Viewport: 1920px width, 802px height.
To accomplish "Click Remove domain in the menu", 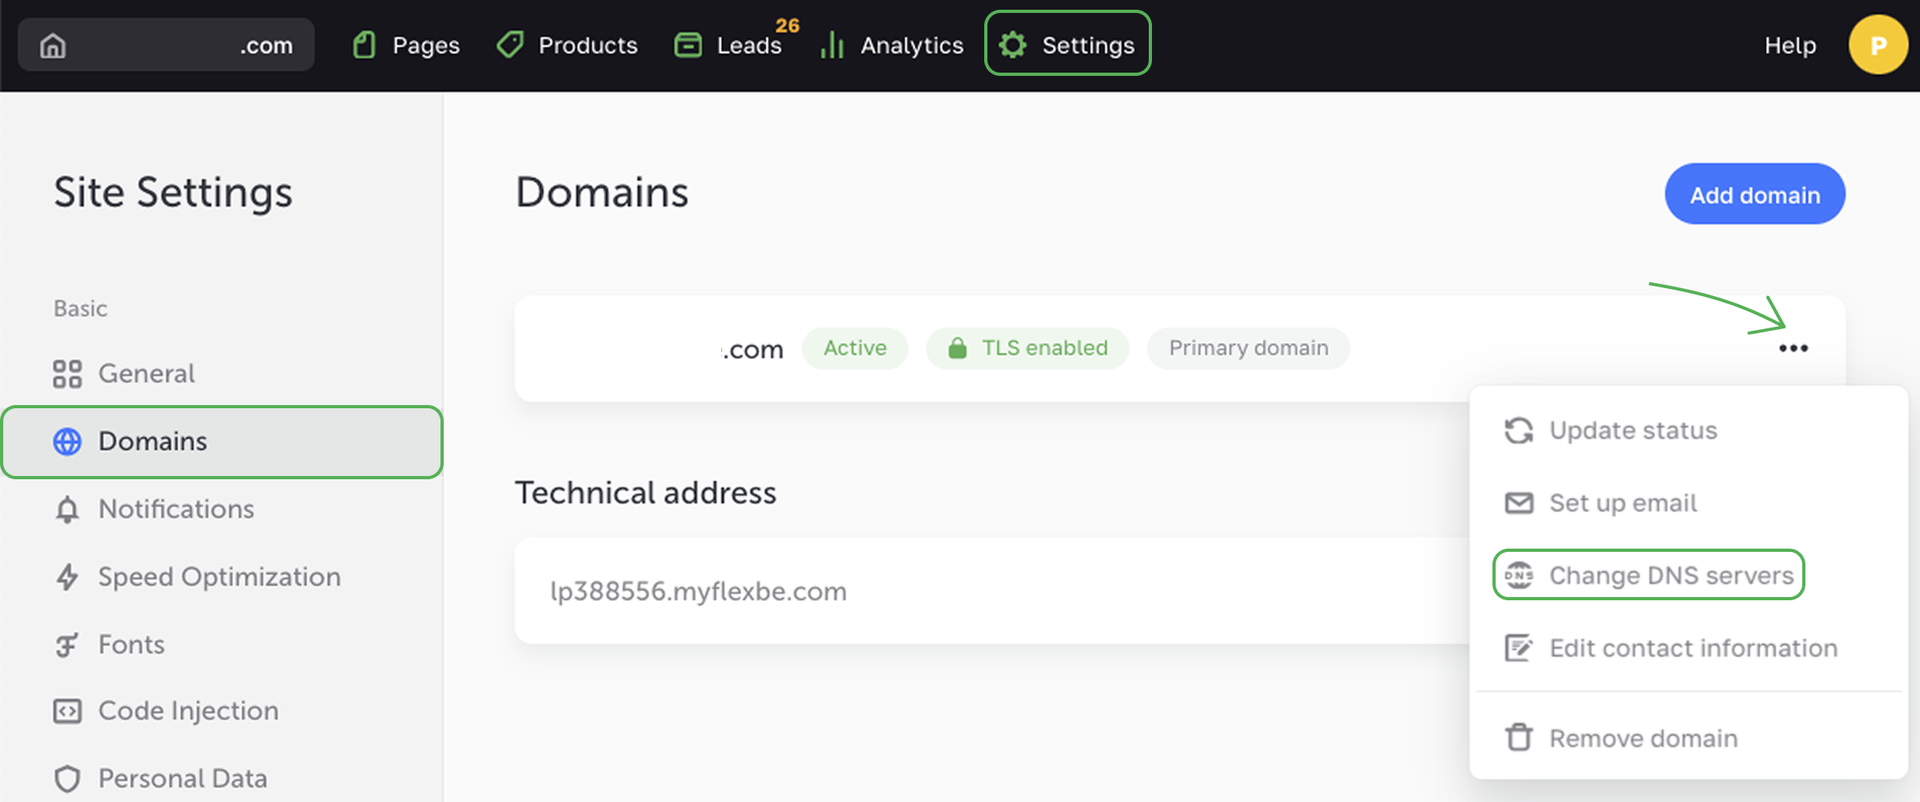I will tap(1642, 738).
